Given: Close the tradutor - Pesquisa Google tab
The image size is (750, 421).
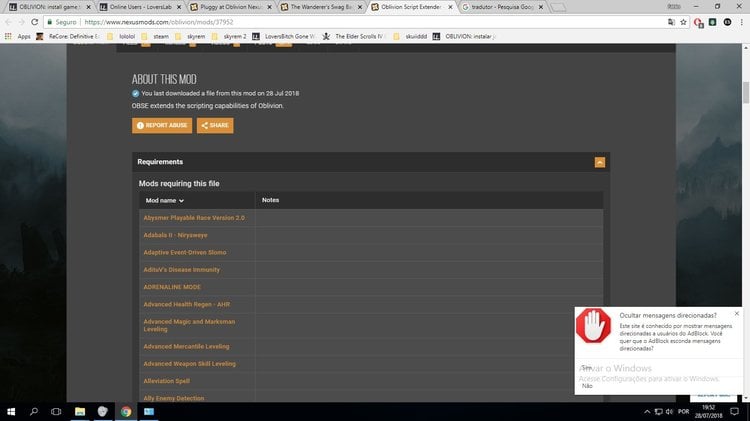Looking at the screenshot, I should [540, 7].
